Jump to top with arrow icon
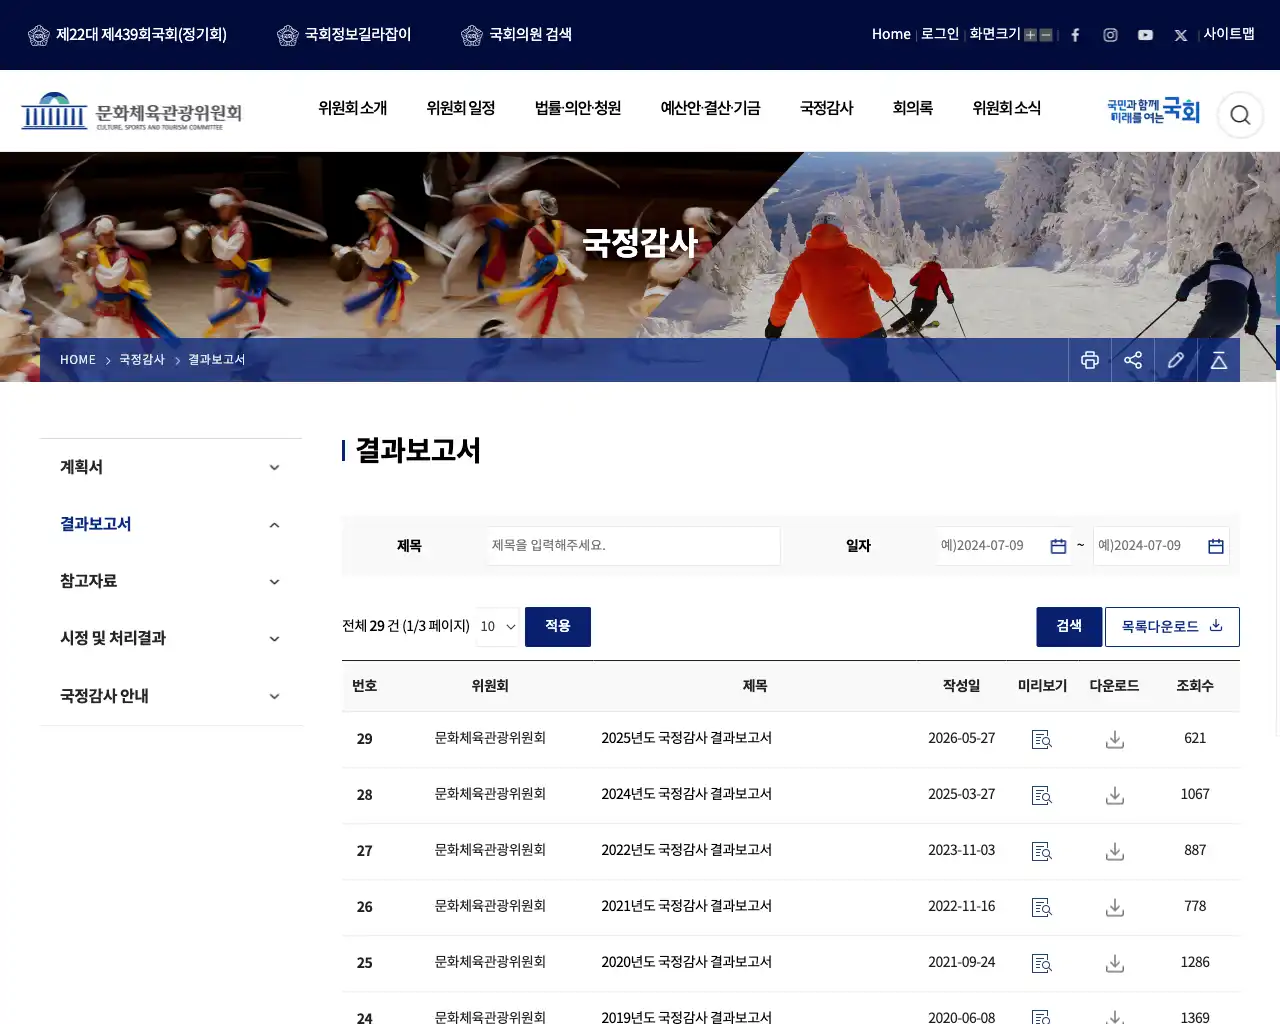Viewport: 1280px width, 1024px height. 1219,360
